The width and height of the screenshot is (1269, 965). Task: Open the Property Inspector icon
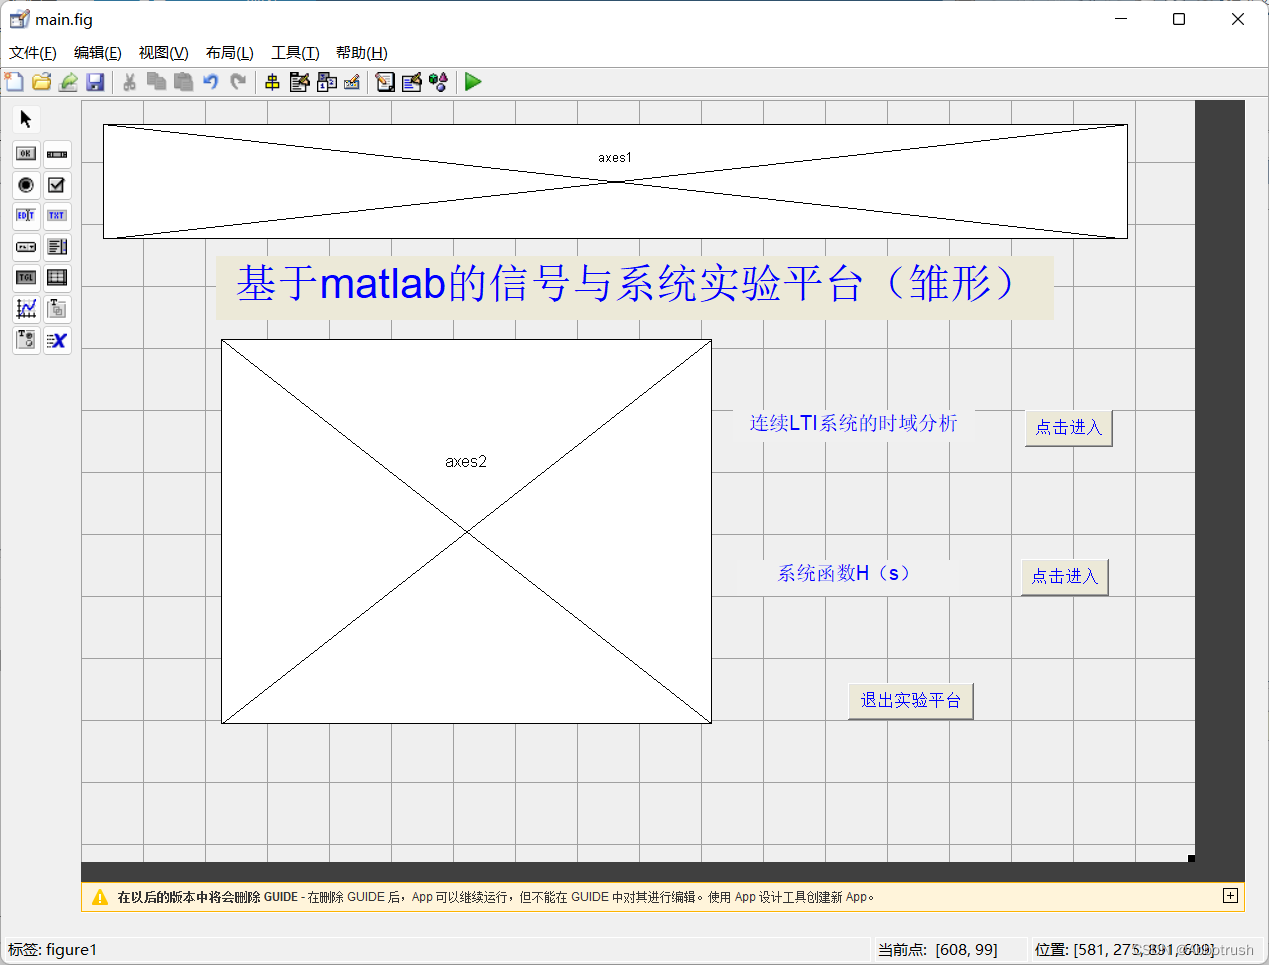click(412, 82)
